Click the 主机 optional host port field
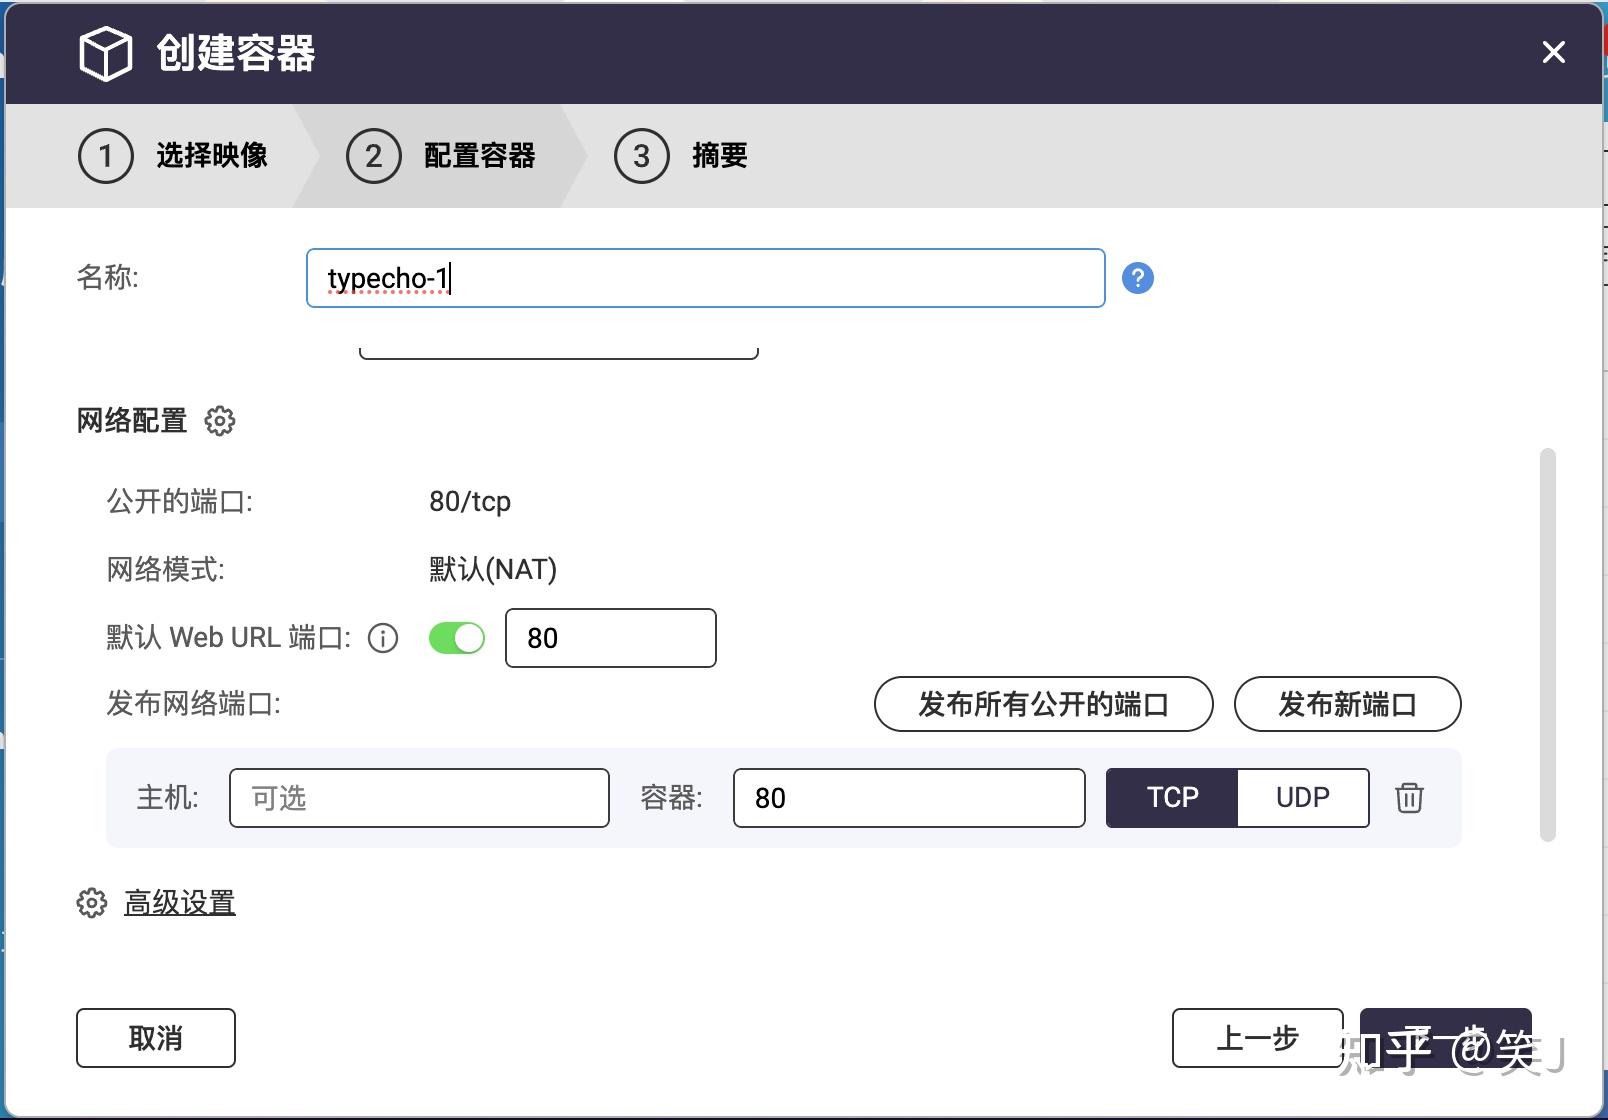 click(418, 798)
